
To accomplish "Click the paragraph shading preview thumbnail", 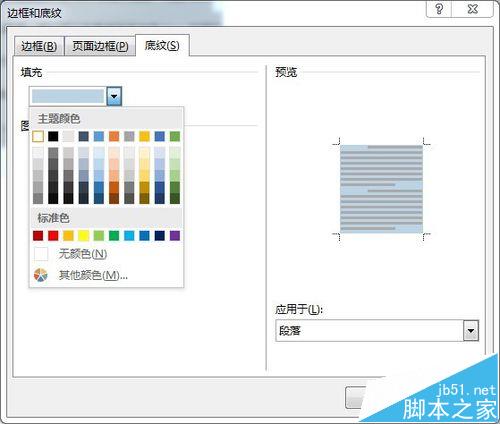I will (x=381, y=189).
